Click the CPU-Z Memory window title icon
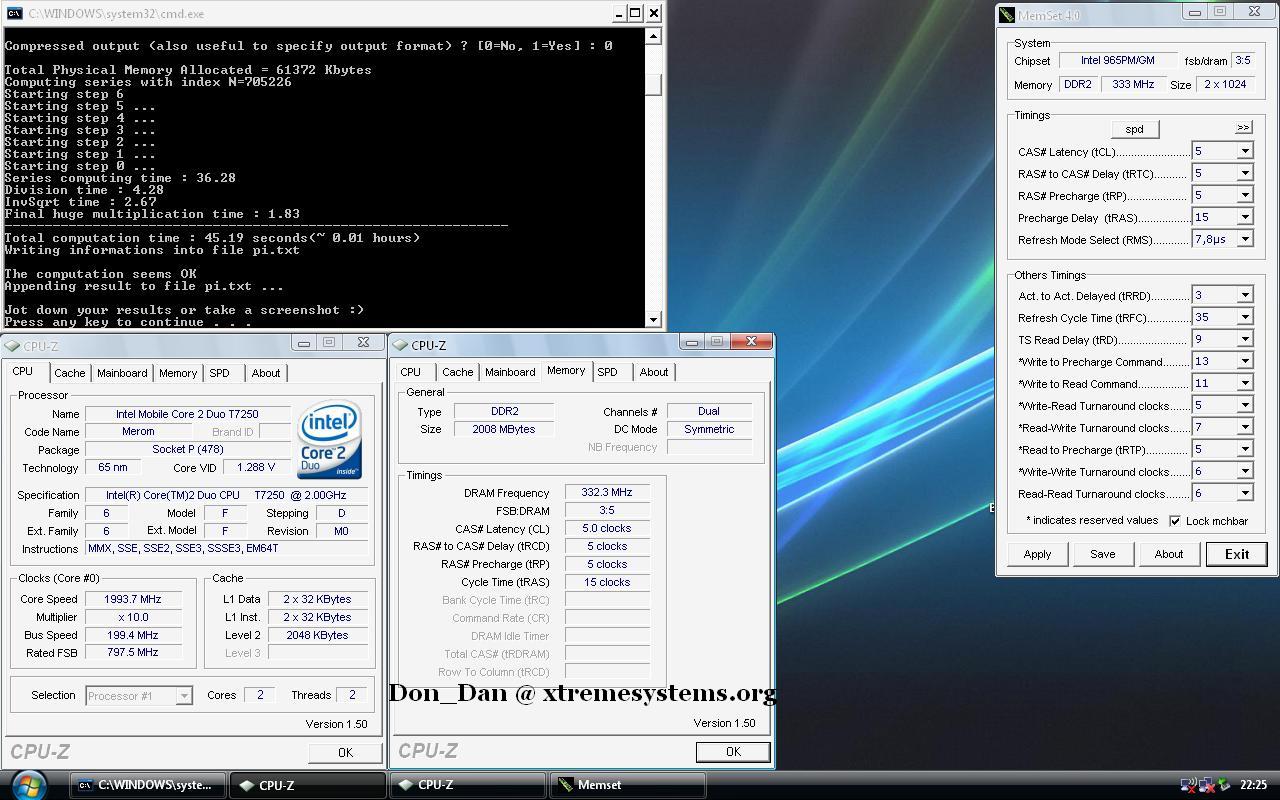Viewport: 1280px width, 800px height. point(401,345)
